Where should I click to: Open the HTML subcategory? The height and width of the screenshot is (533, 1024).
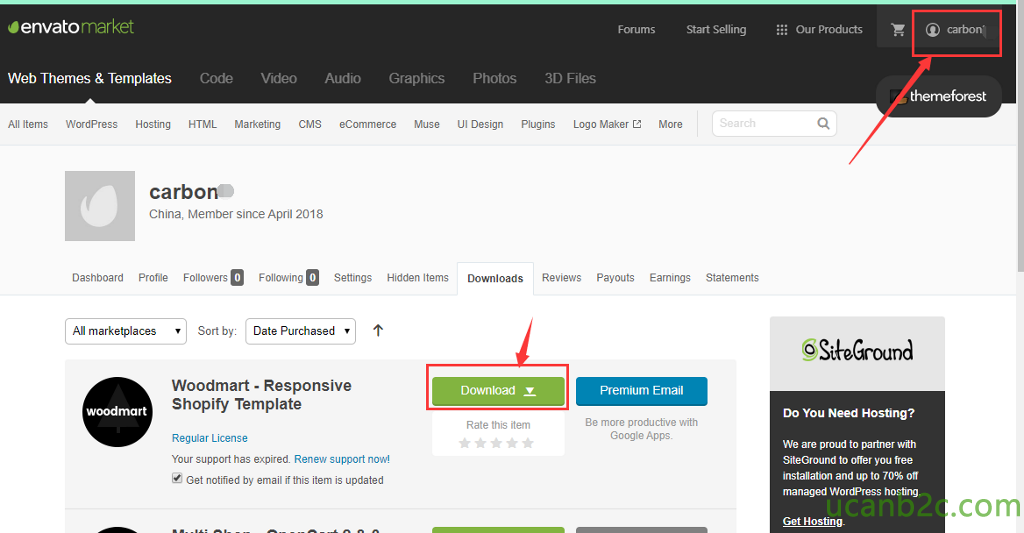(x=202, y=124)
